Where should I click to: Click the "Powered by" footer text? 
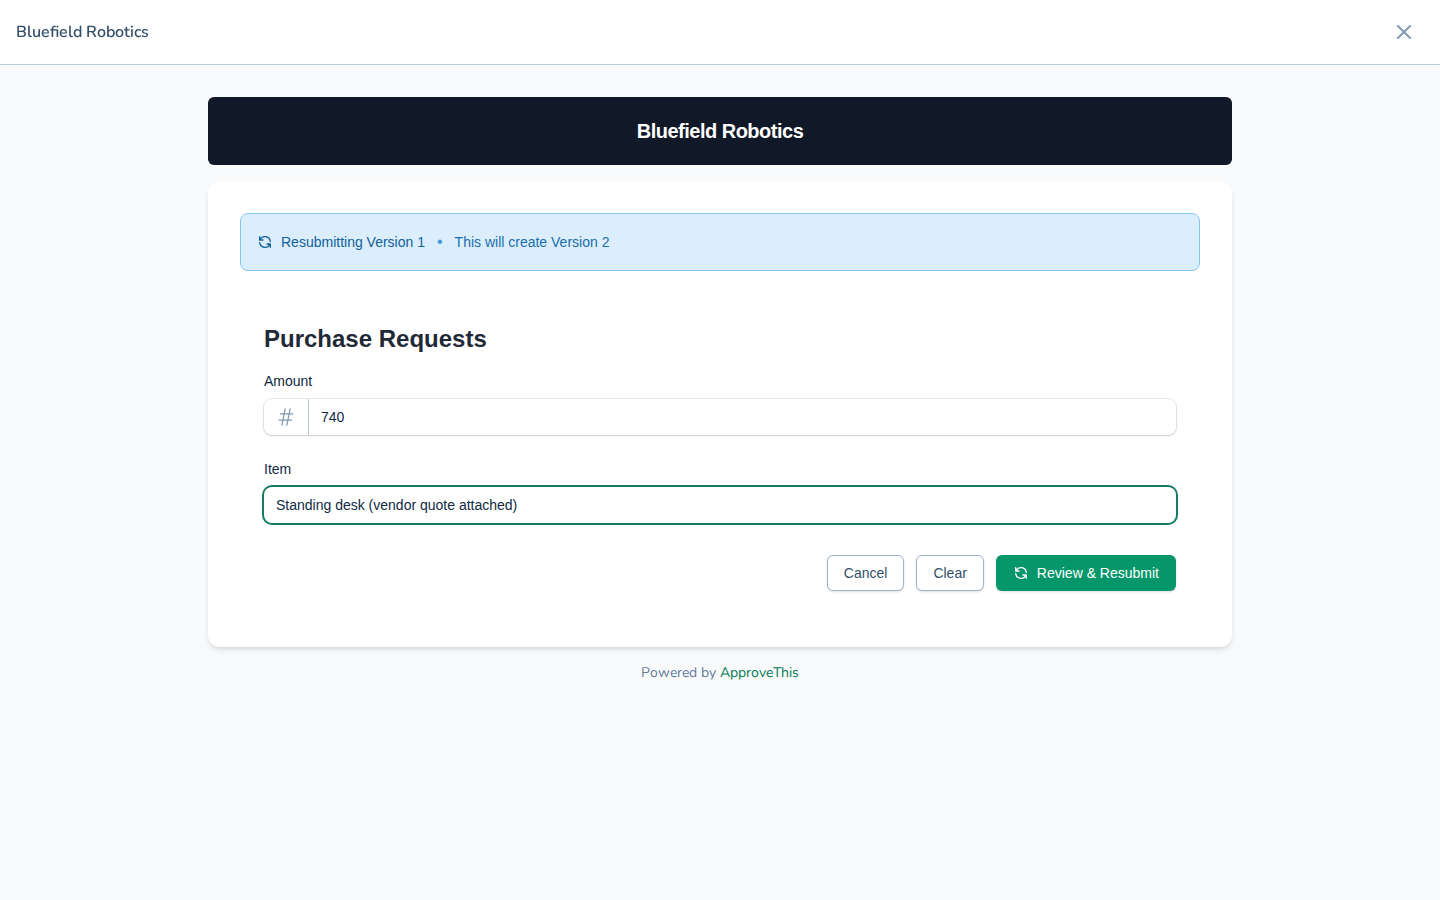coord(678,673)
